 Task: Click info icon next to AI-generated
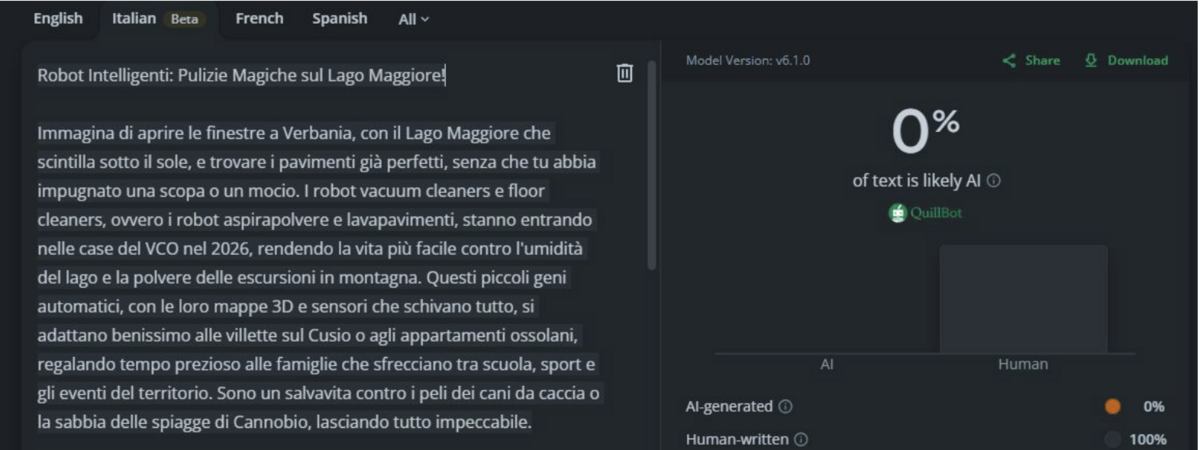tap(786, 407)
